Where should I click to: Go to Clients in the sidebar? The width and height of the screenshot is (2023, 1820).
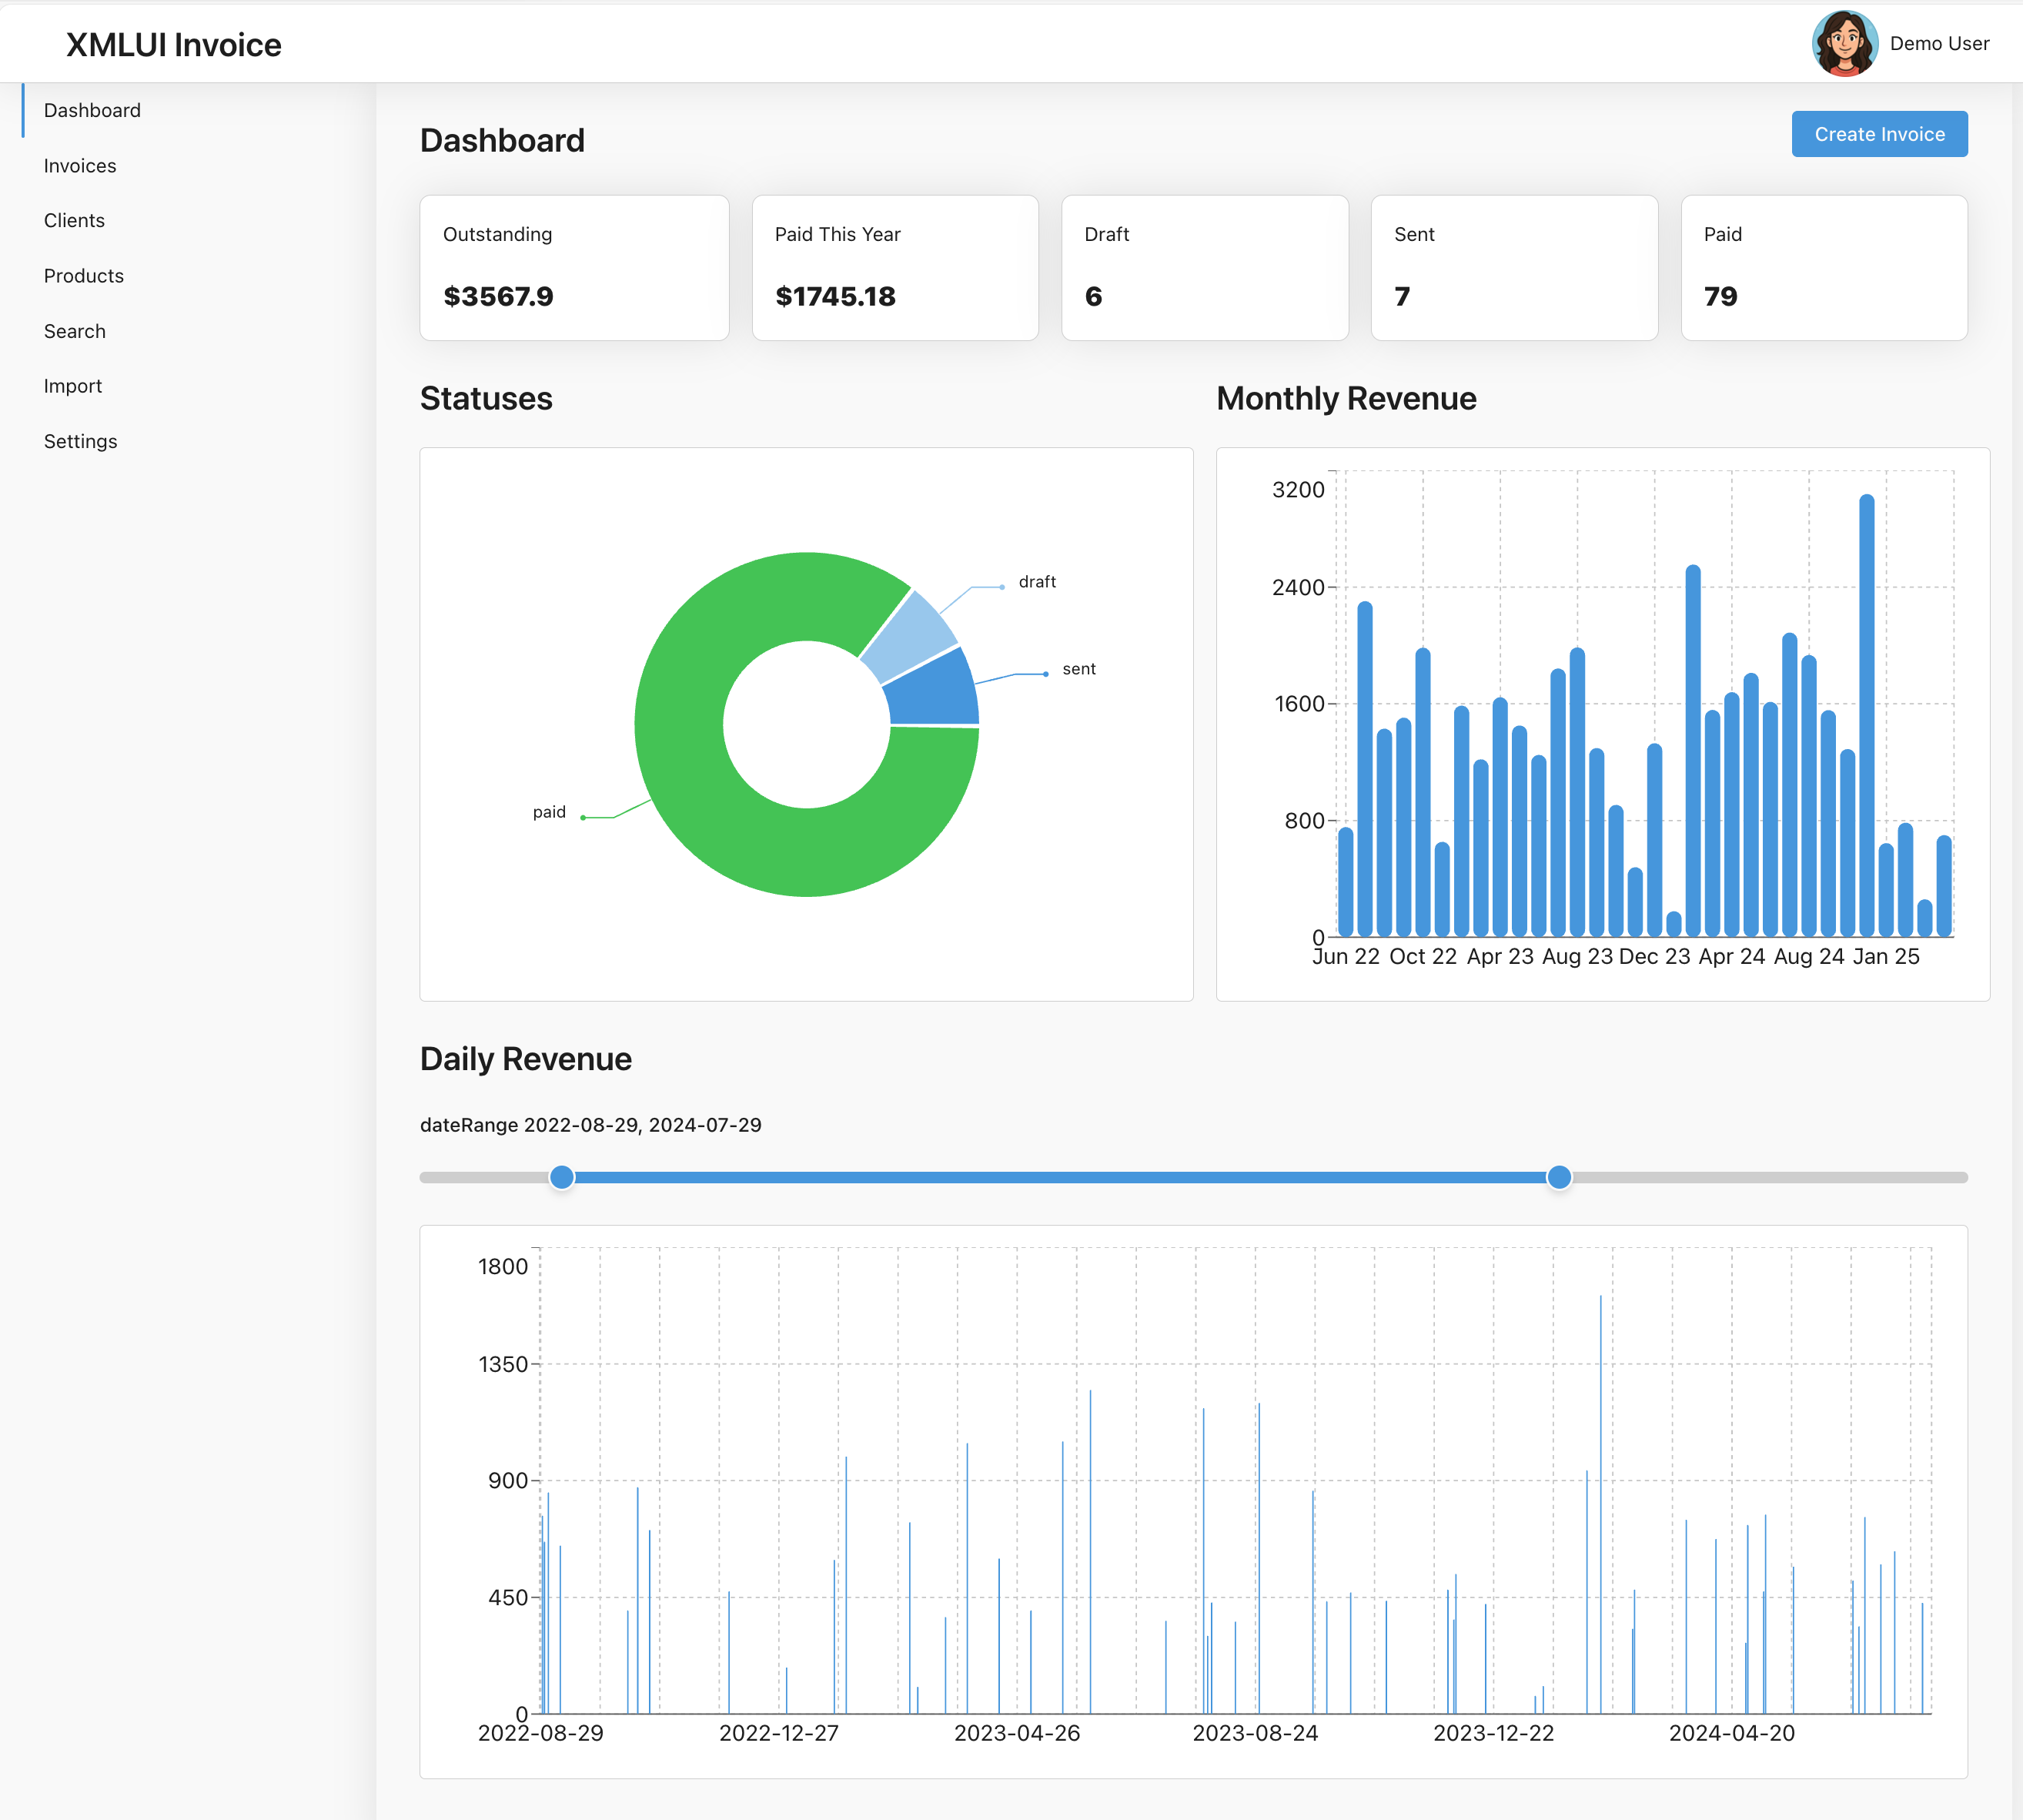[x=74, y=221]
